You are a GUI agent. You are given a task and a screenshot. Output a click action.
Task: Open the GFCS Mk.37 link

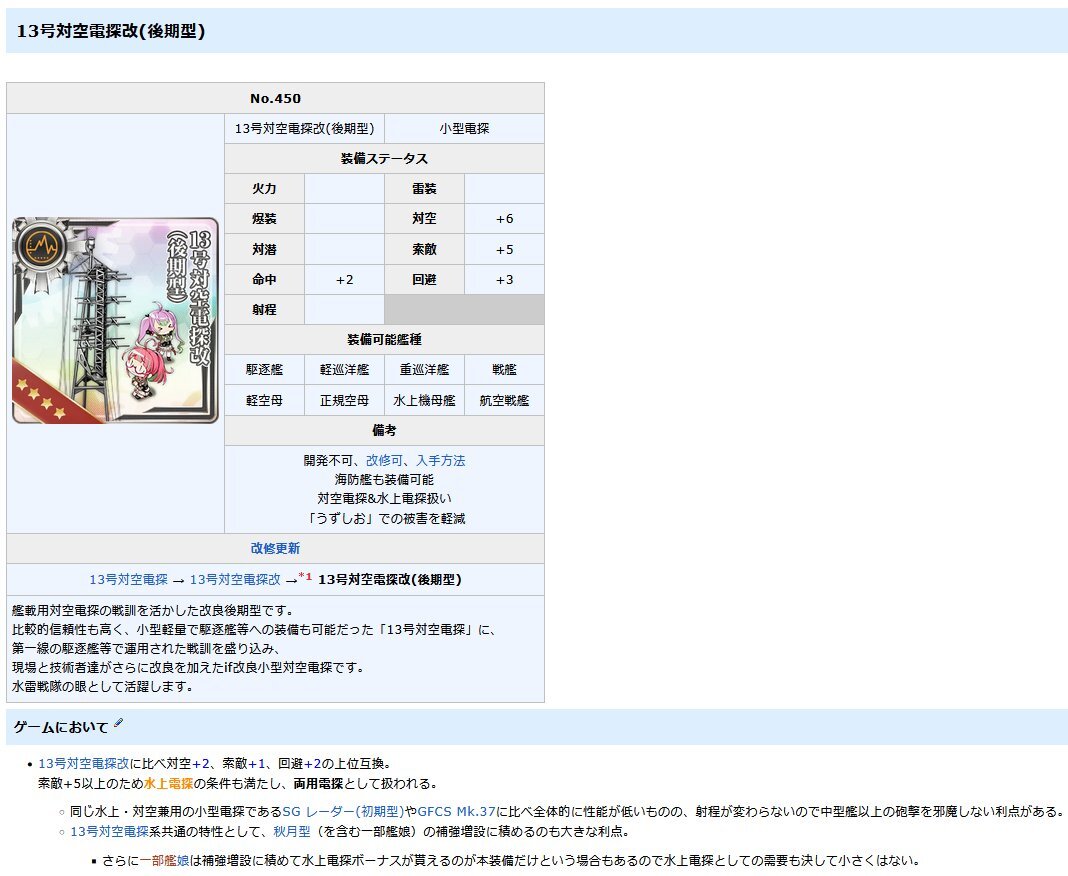[456, 811]
